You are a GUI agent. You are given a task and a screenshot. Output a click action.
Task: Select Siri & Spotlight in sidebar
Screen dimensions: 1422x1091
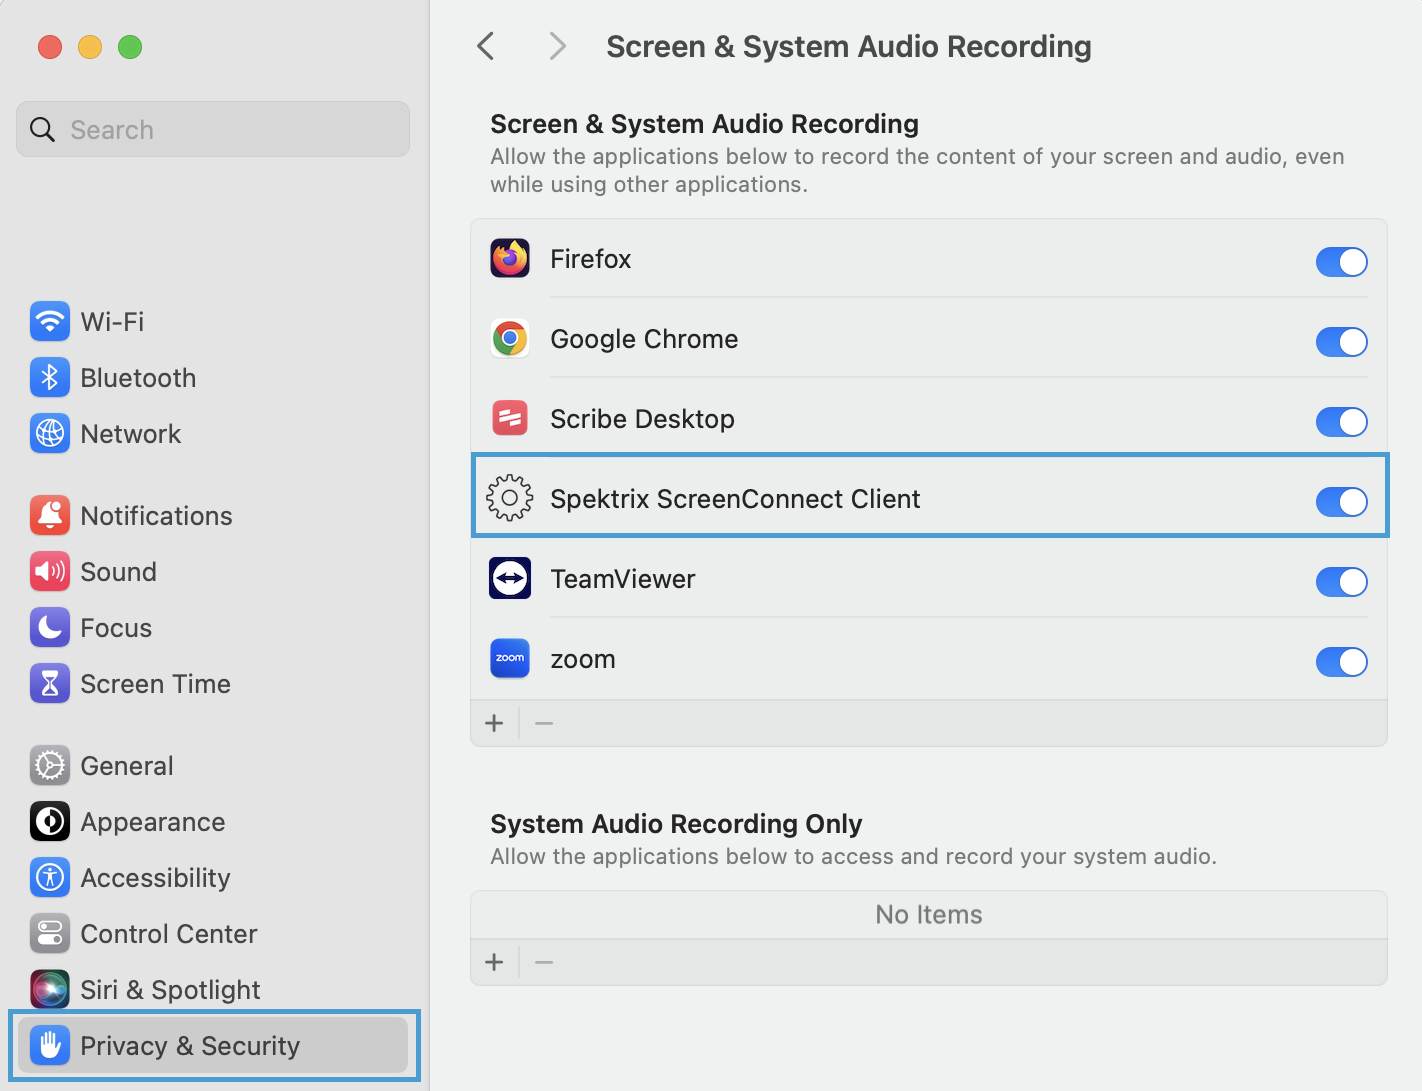[170, 990]
